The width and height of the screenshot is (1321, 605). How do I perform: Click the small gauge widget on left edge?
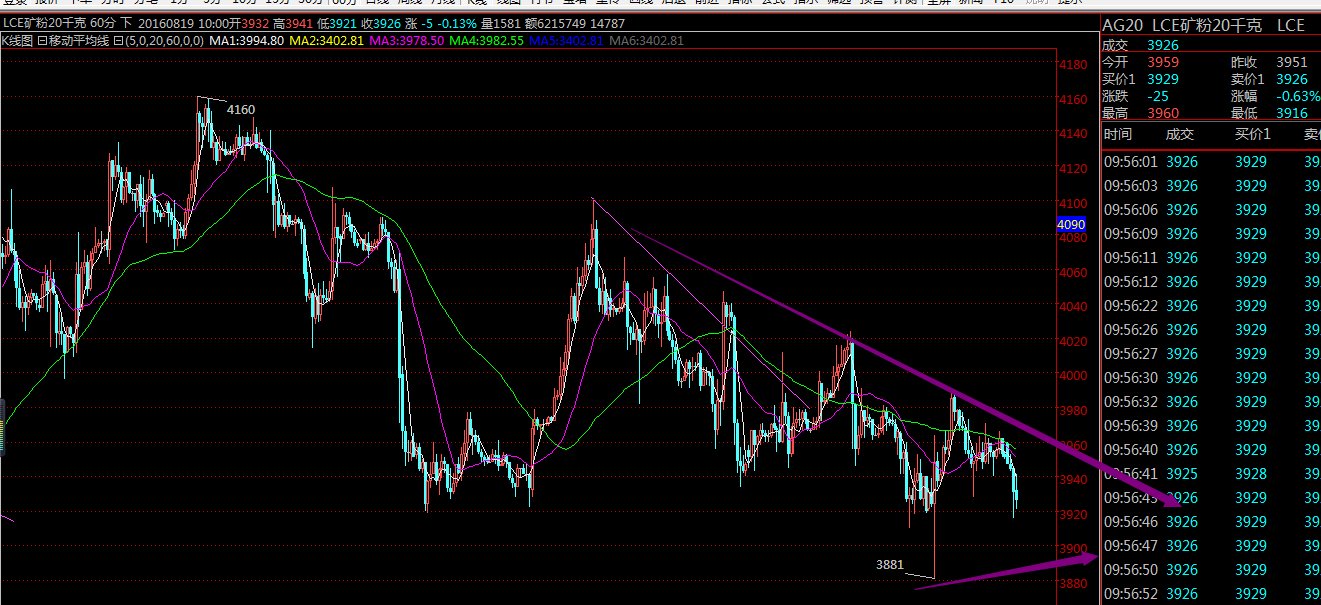3,410
